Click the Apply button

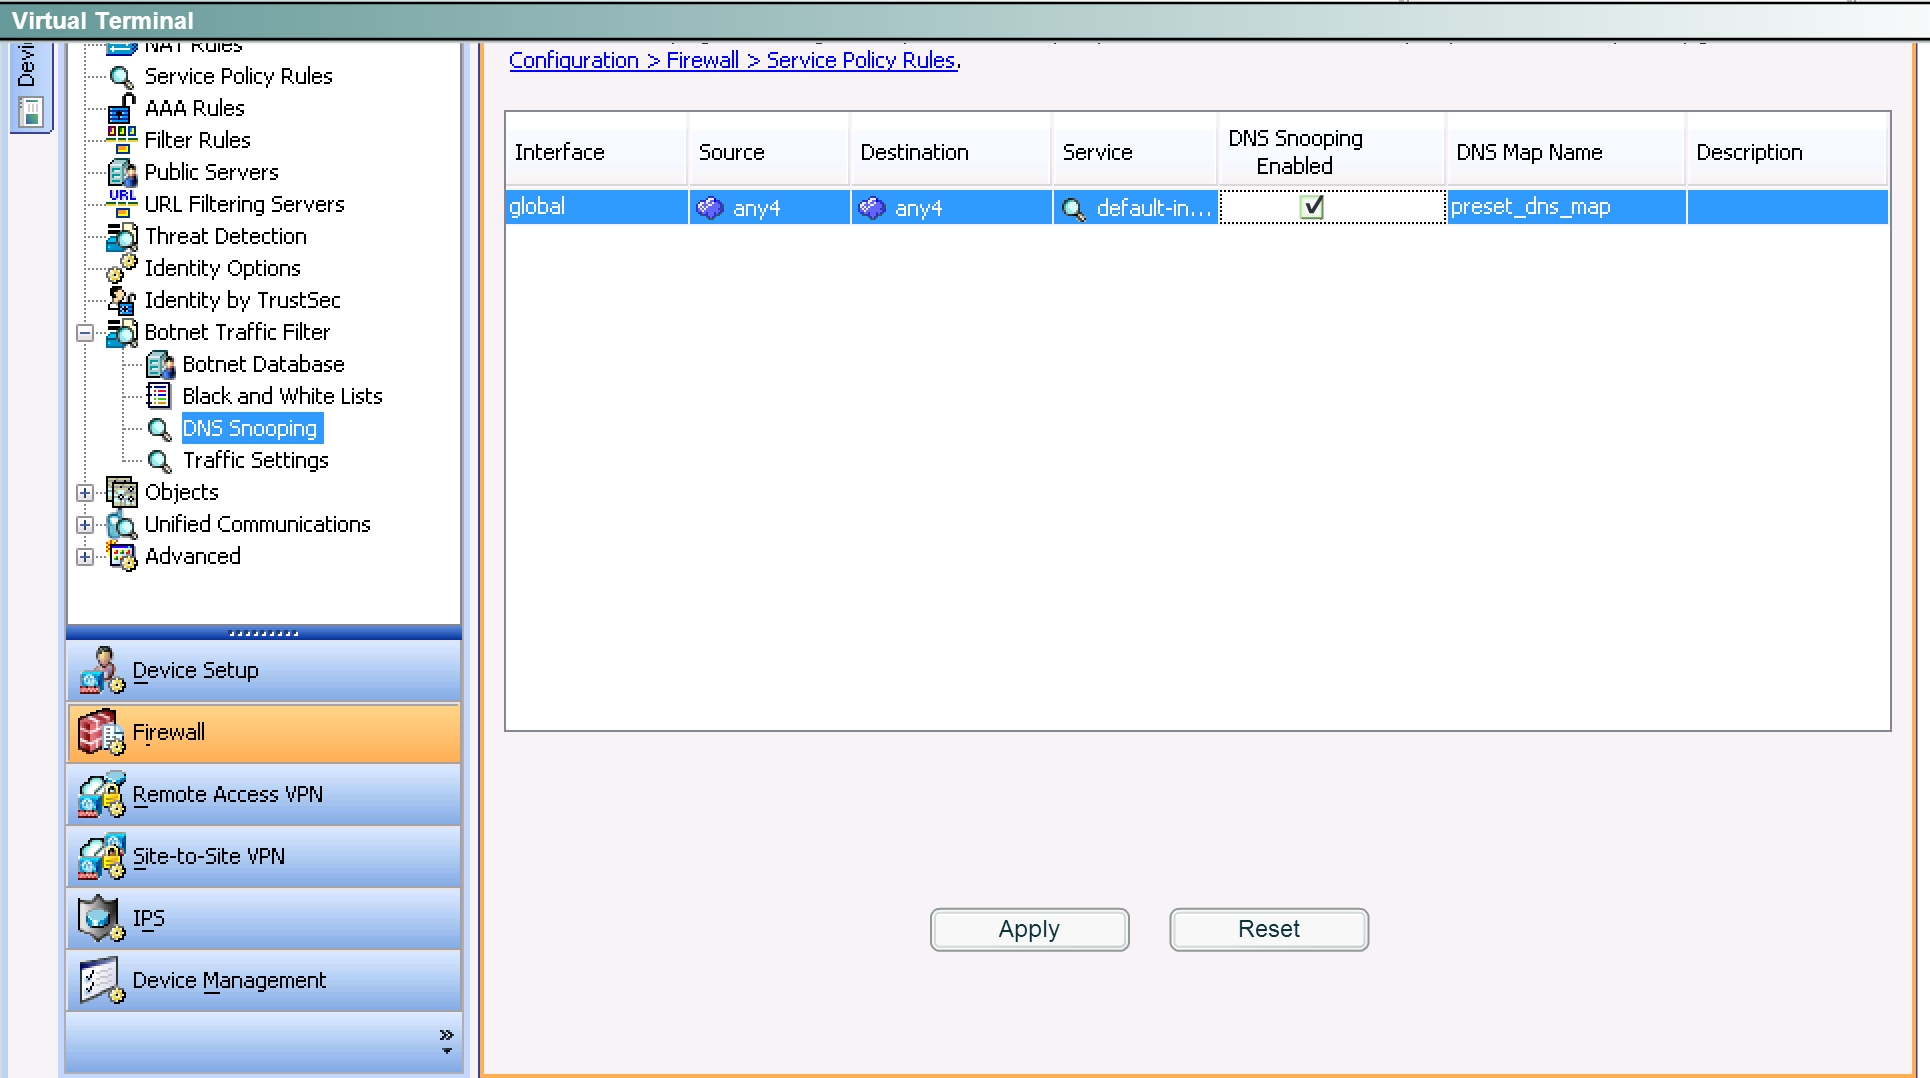tap(1029, 929)
